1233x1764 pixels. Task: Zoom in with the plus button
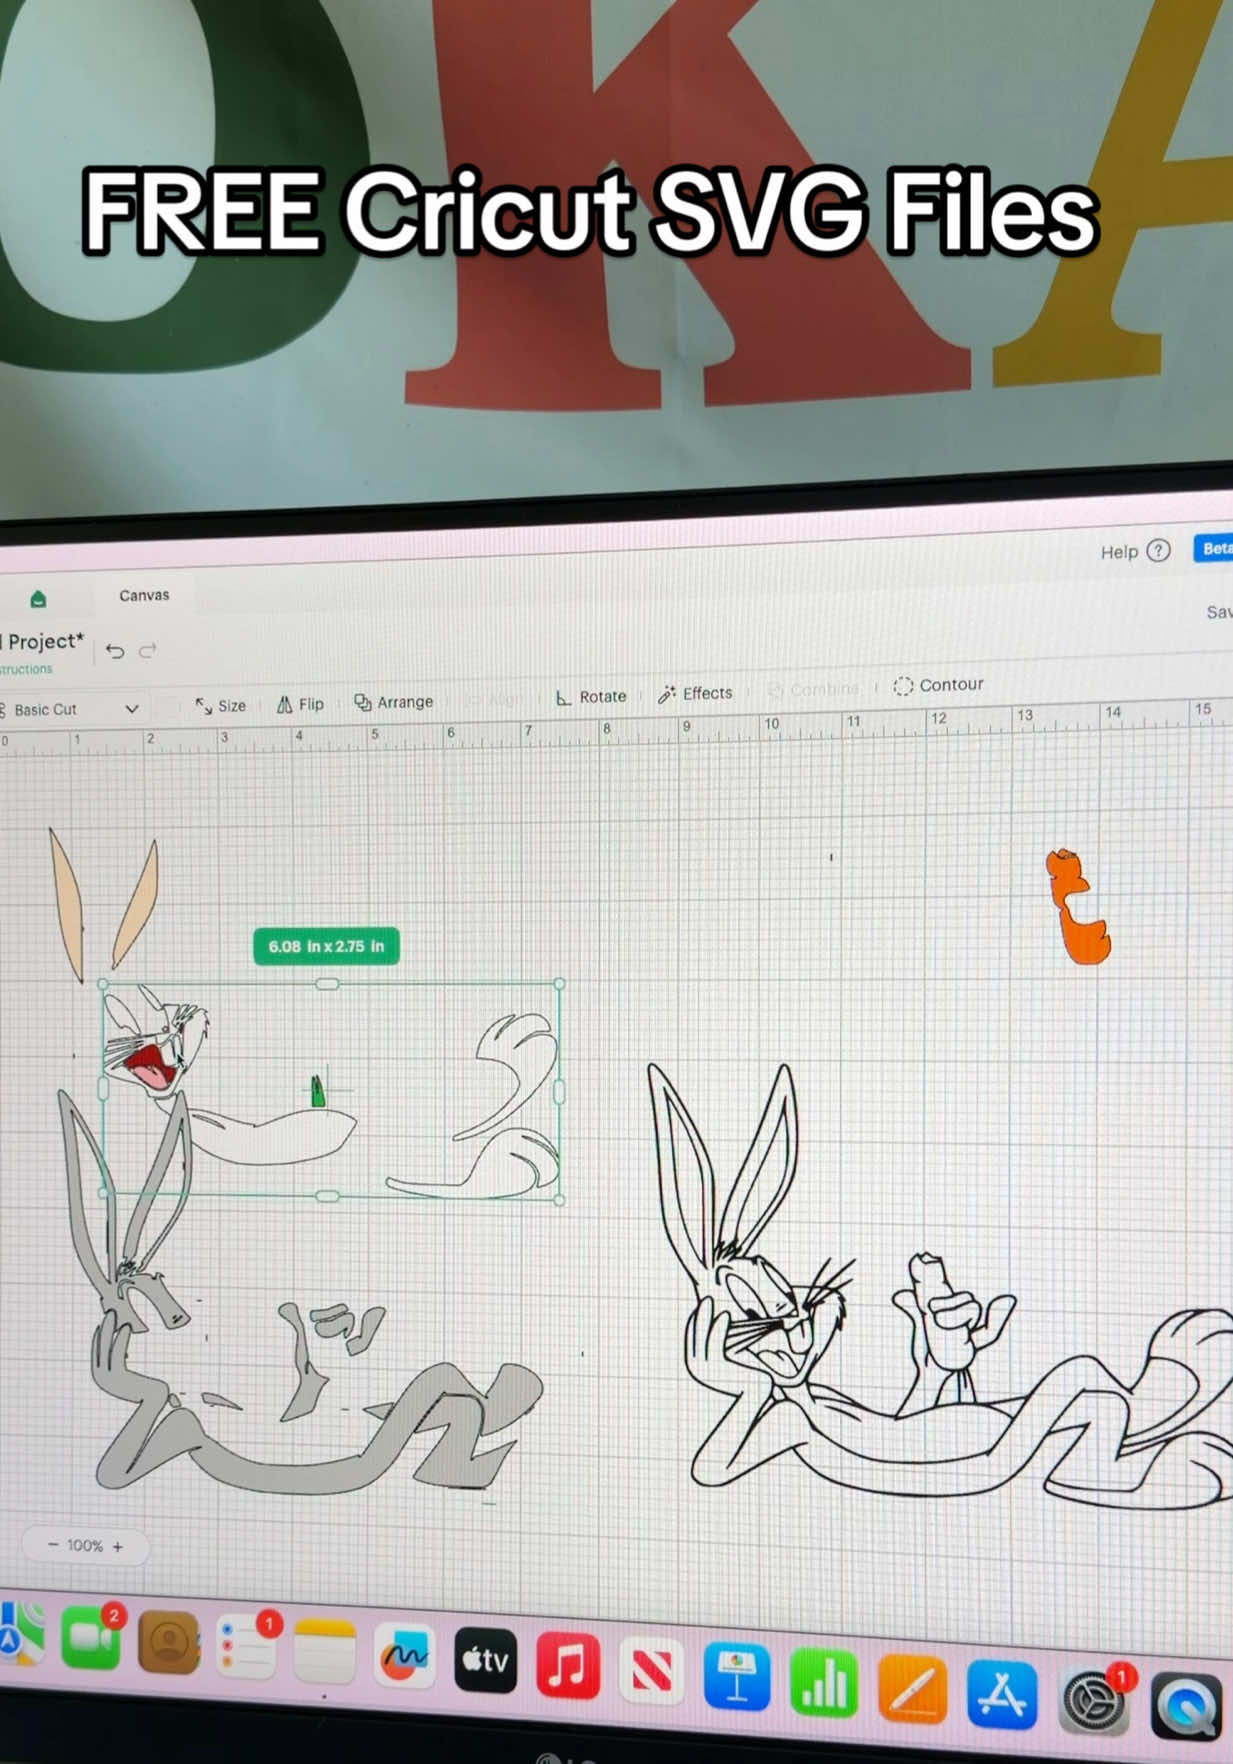pyautogui.click(x=118, y=1546)
